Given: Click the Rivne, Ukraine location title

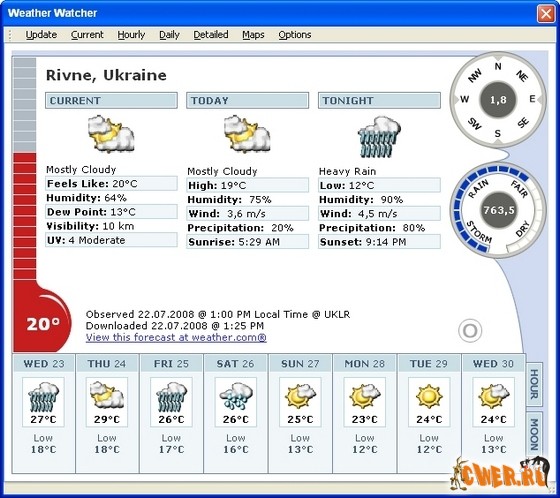Looking at the screenshot, I should 106,75.
